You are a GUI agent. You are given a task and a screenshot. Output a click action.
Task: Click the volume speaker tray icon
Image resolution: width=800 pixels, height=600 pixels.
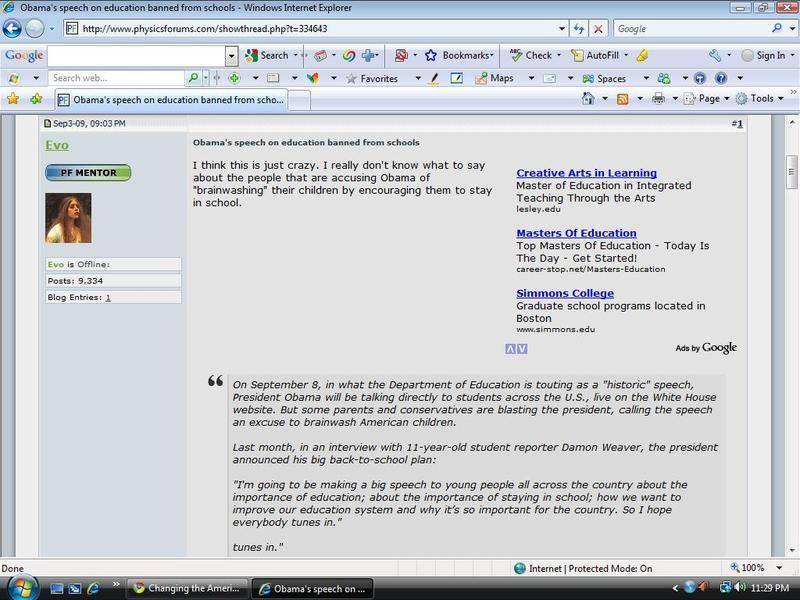[x=740, y=588]
